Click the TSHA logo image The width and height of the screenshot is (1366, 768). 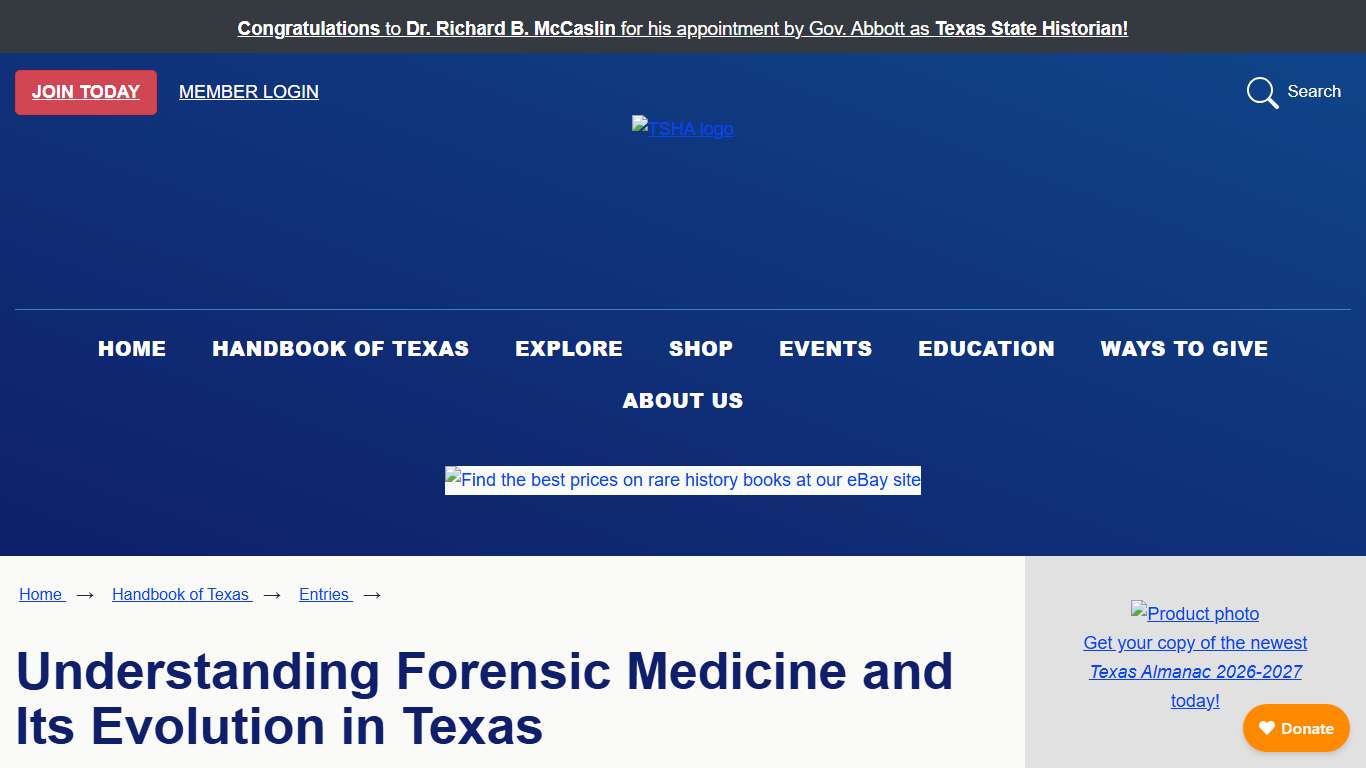[683, 128]
